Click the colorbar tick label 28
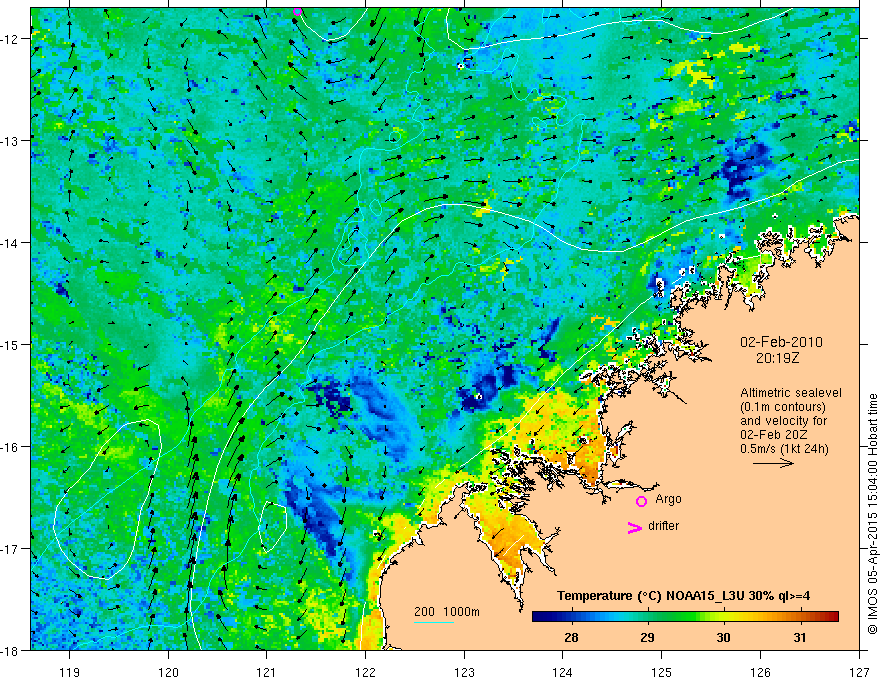This screenshot has height=680, width=880. pyautogui.click(x=571, y=638)
